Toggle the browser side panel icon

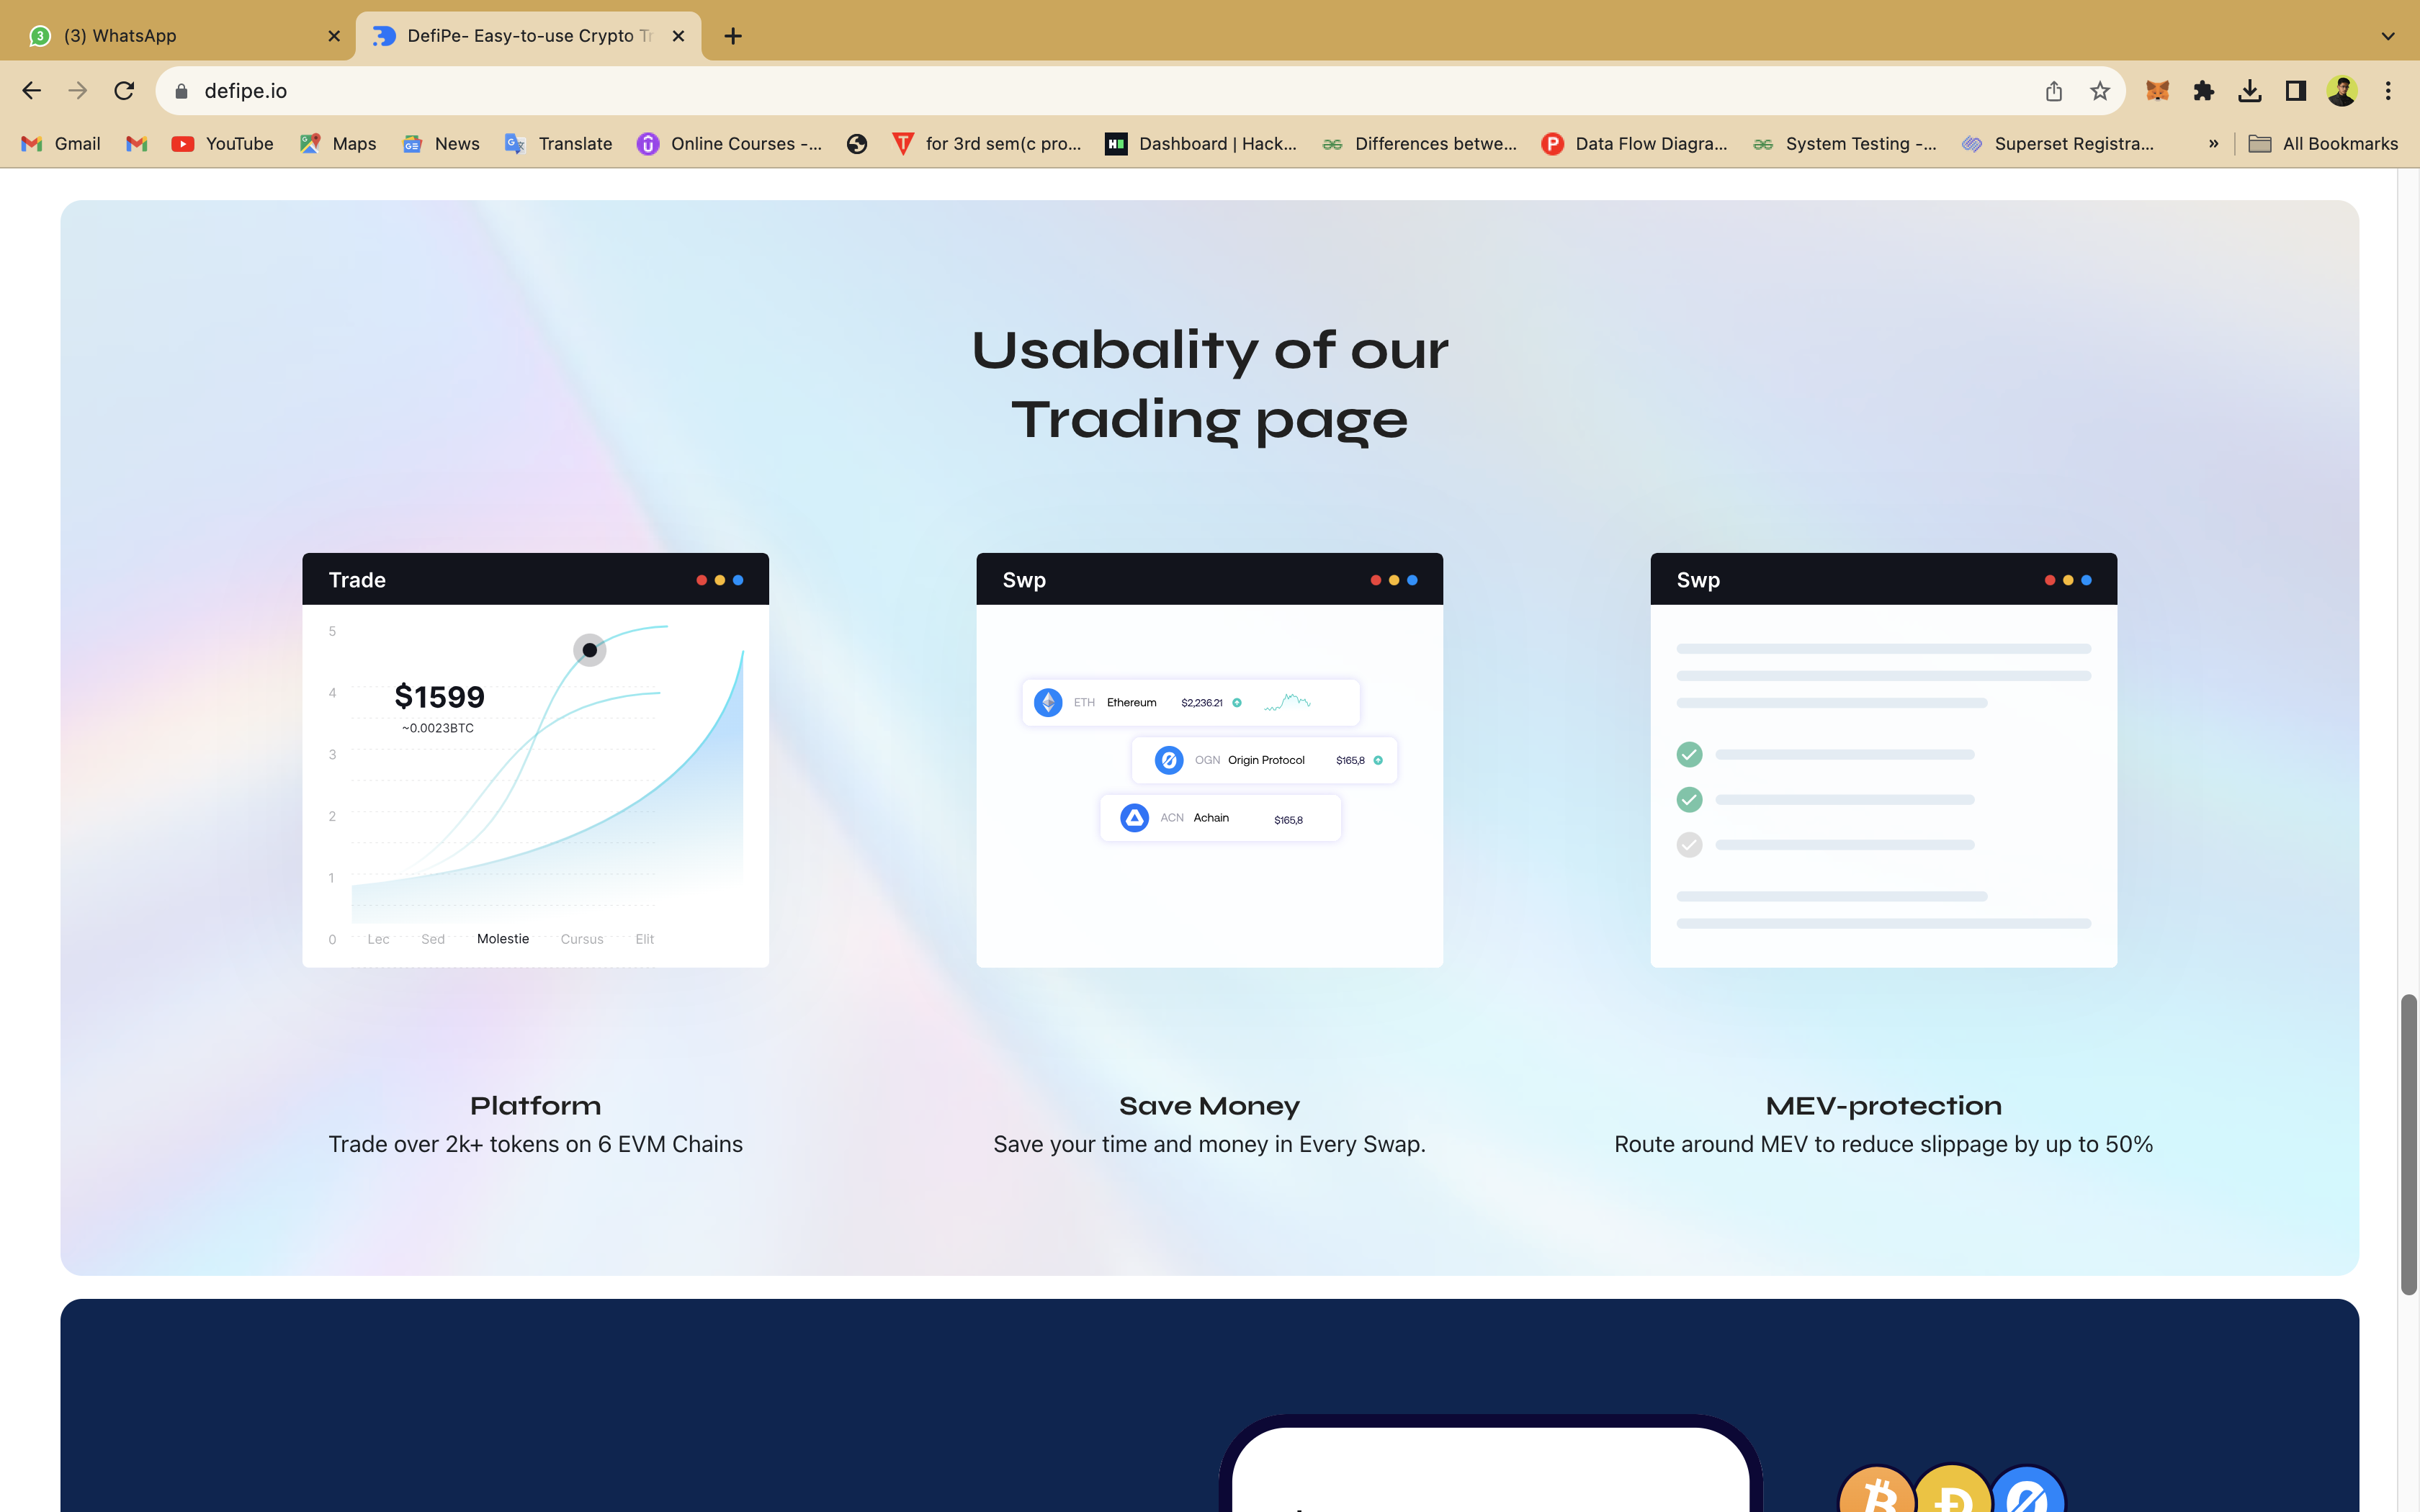tap(2296, 91)
